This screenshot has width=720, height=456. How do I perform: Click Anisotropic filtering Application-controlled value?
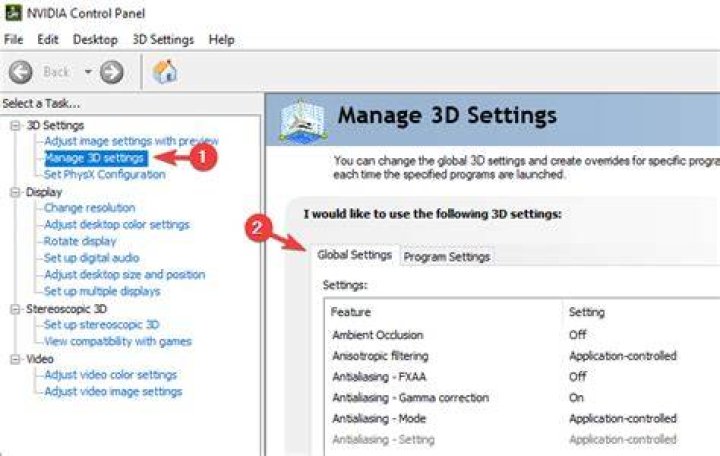click(x=623, y=356)
